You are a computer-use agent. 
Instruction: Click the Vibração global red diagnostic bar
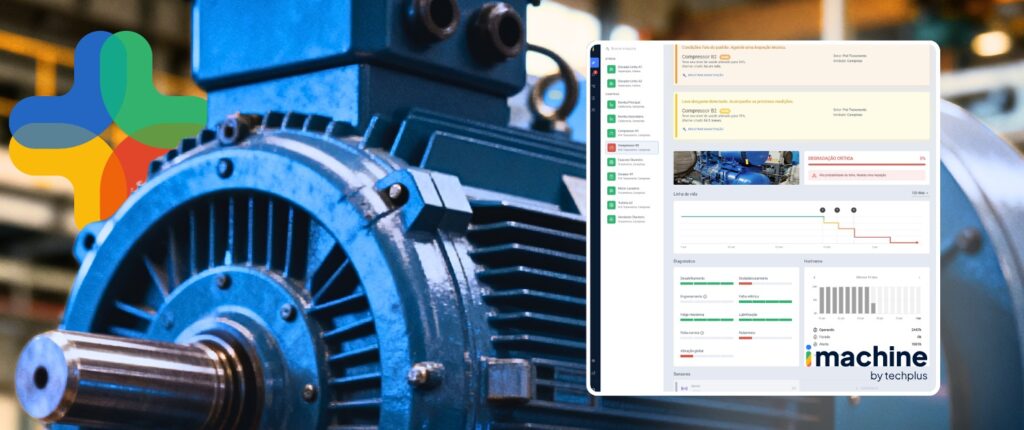point(686,356)
